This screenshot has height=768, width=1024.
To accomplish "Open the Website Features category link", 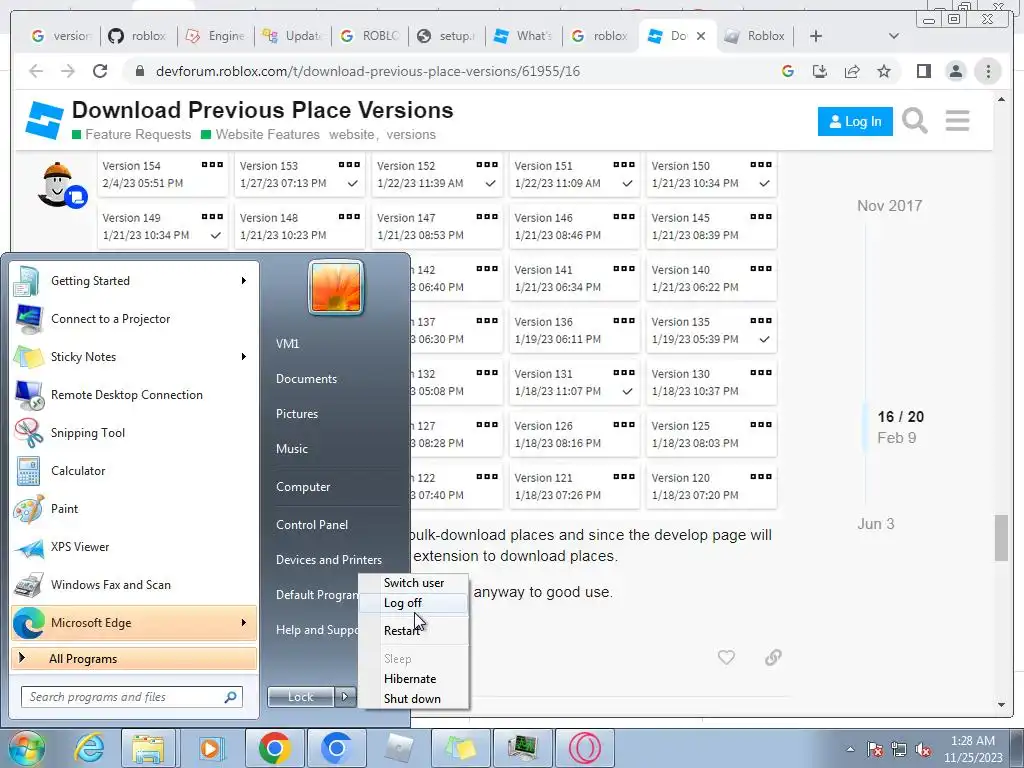I will pyautogui.click(x=261, y=135).
